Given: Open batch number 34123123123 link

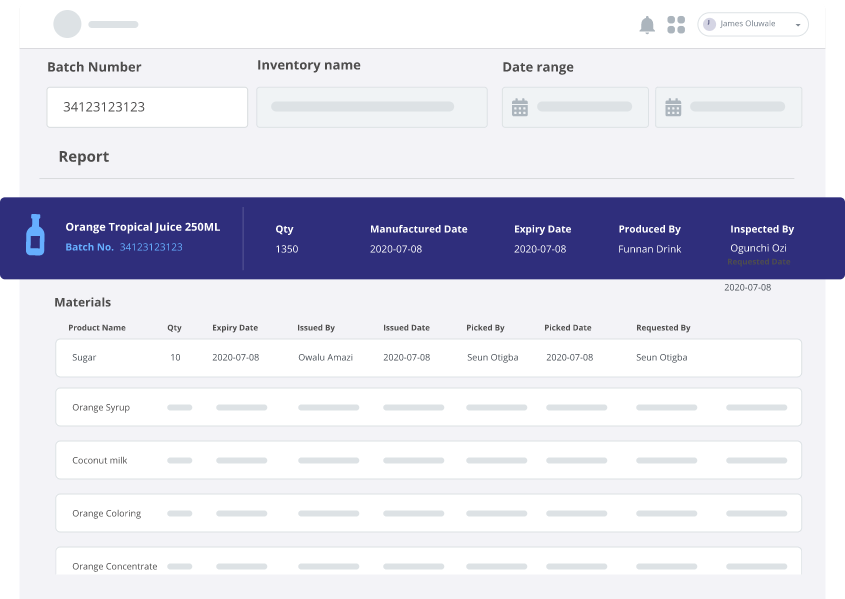Looking at the screenshot, I should [x=151, y=247].
